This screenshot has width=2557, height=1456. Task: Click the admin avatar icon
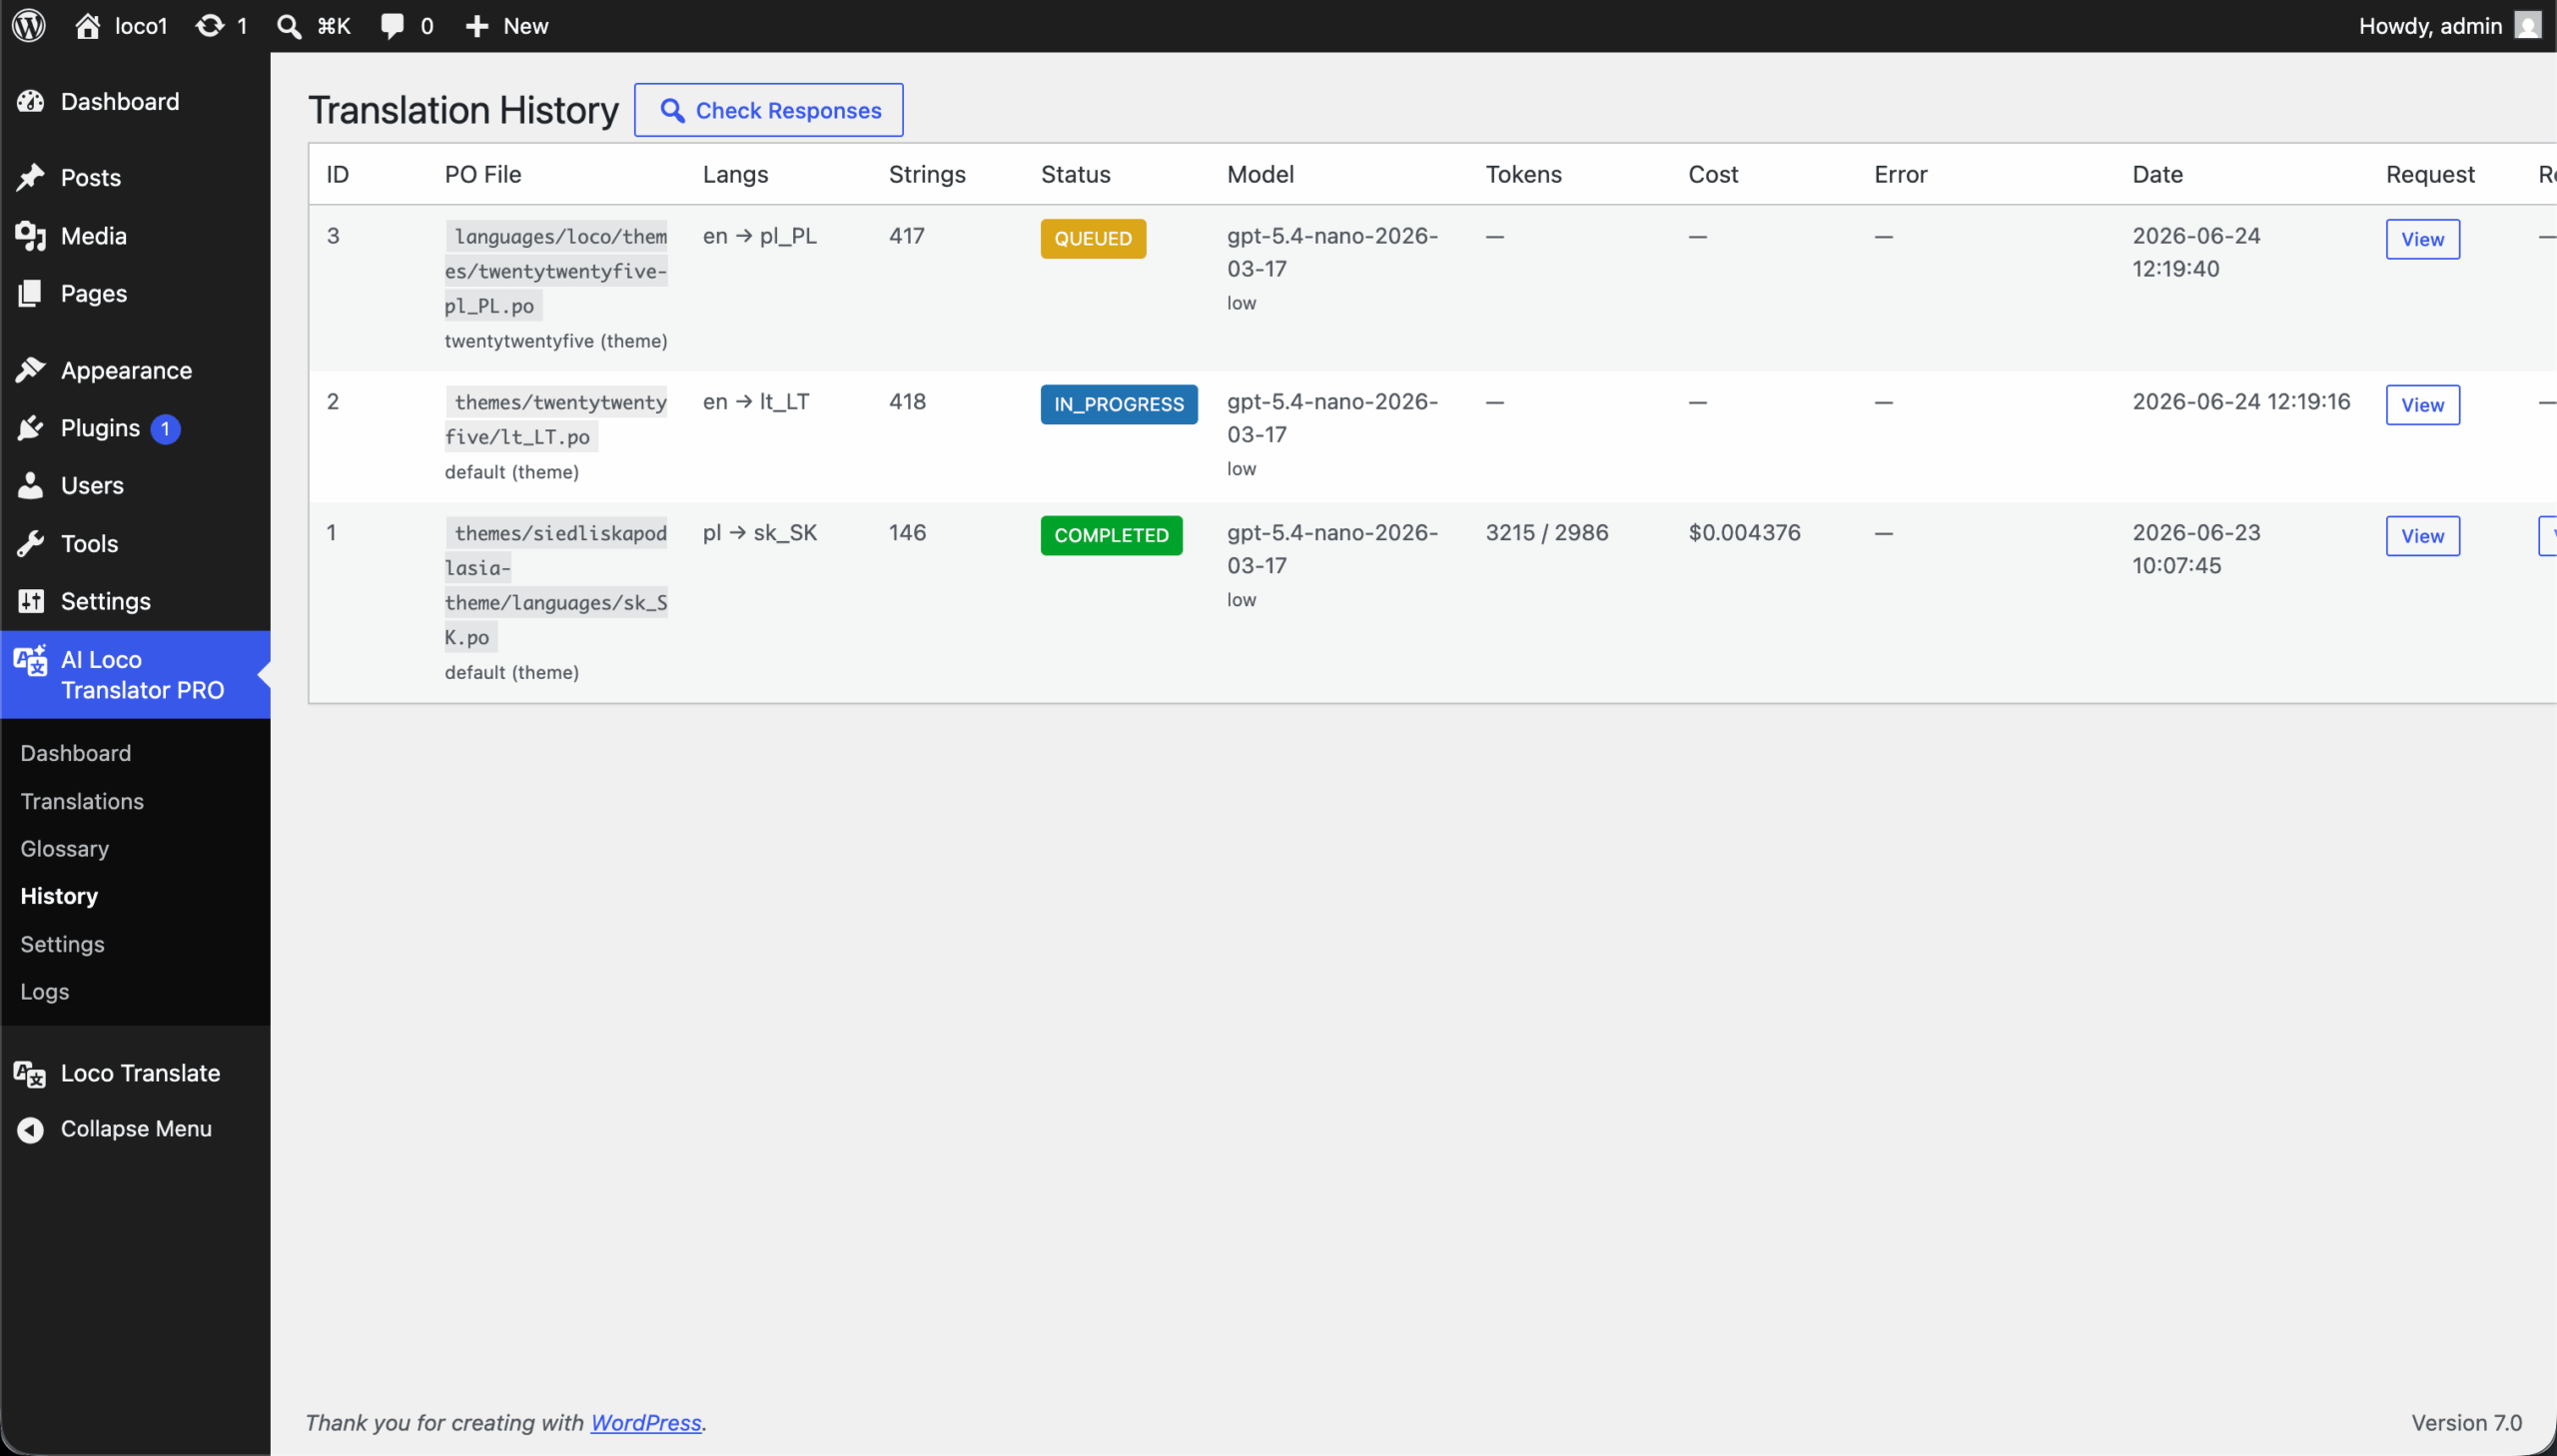click(2527, 25)
